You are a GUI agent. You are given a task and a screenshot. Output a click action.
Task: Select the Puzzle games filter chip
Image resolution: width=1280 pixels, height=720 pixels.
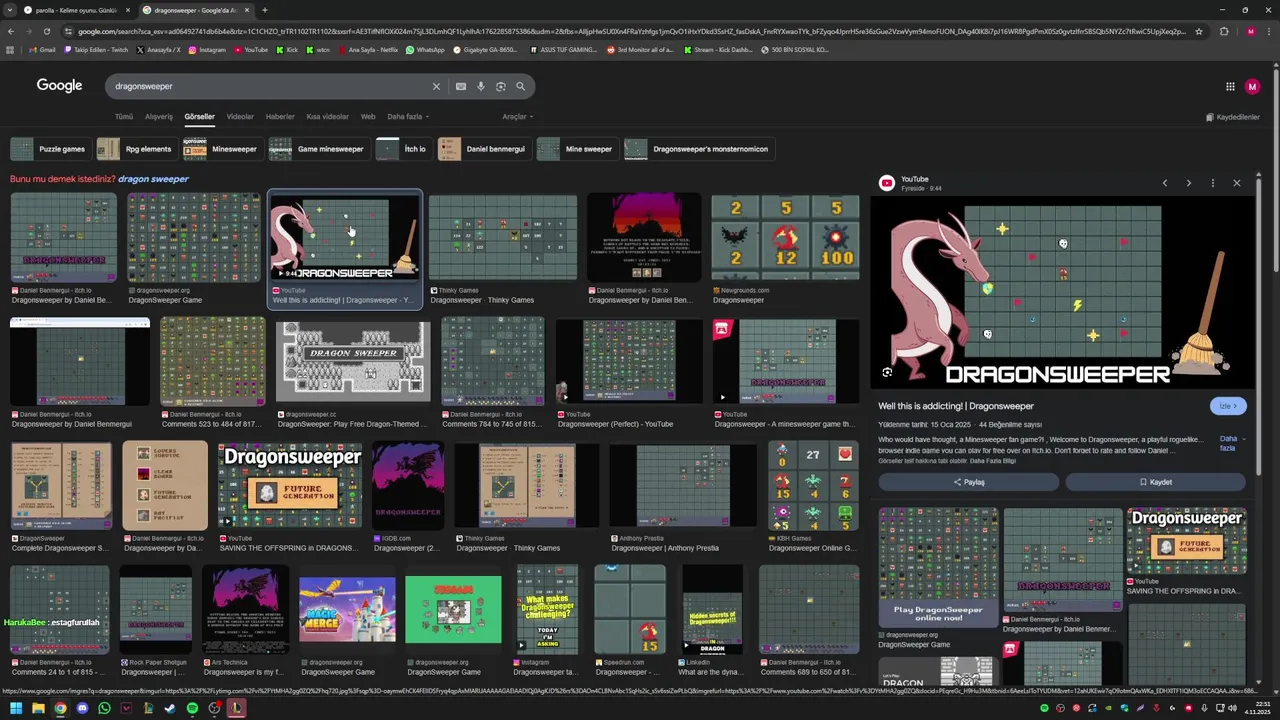click(50, 149)
